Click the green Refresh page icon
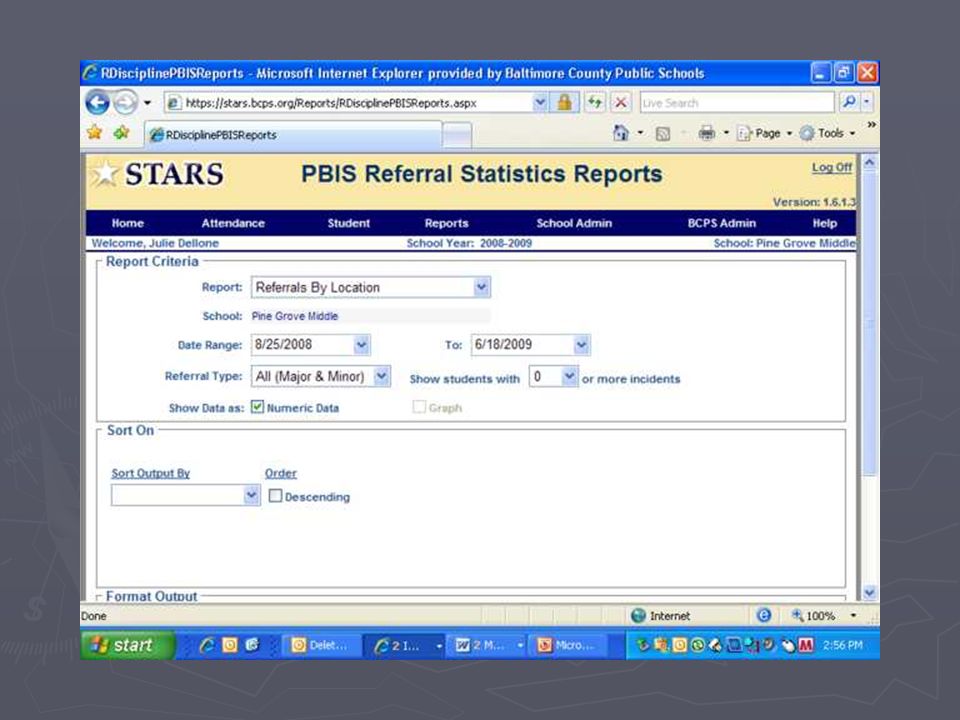 click(x=594, y=102)
